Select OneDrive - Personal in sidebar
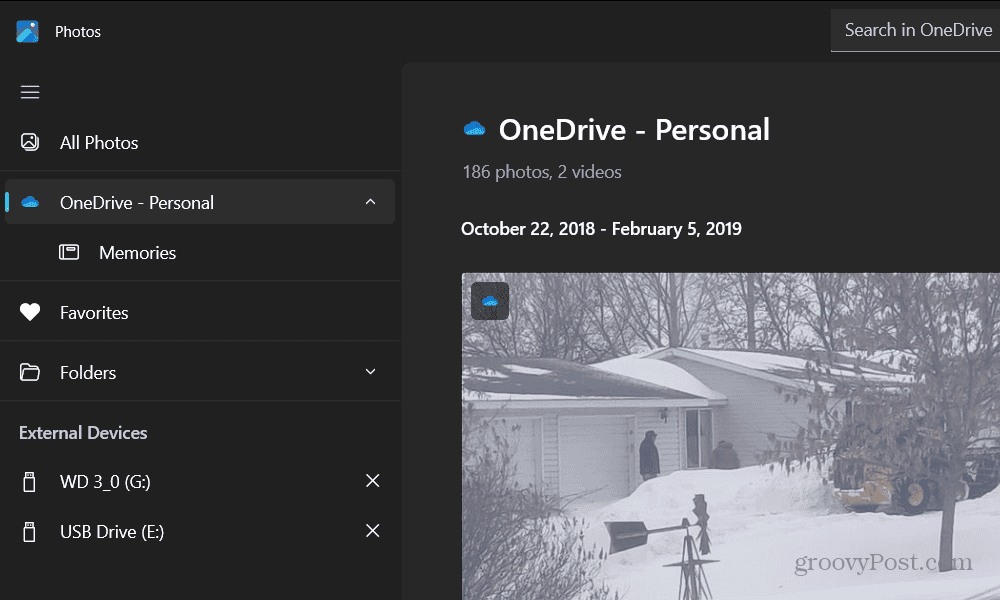This screenshot has height=600, width=1000. point(200,202)
